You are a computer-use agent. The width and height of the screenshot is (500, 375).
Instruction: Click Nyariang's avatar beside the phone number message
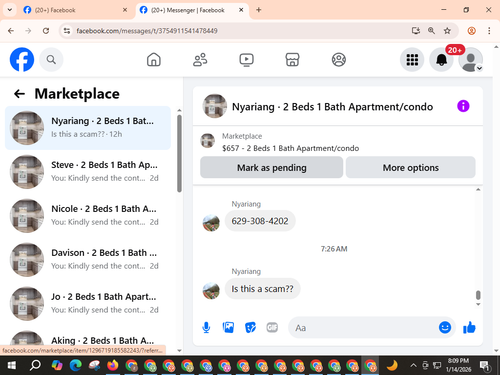[211, 223]
